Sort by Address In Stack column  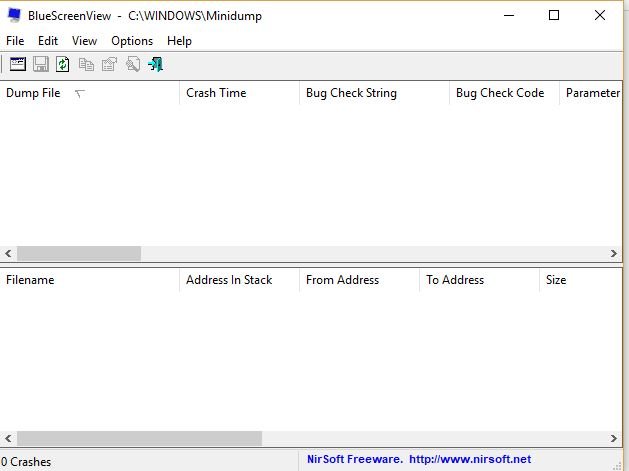(239, 280)
